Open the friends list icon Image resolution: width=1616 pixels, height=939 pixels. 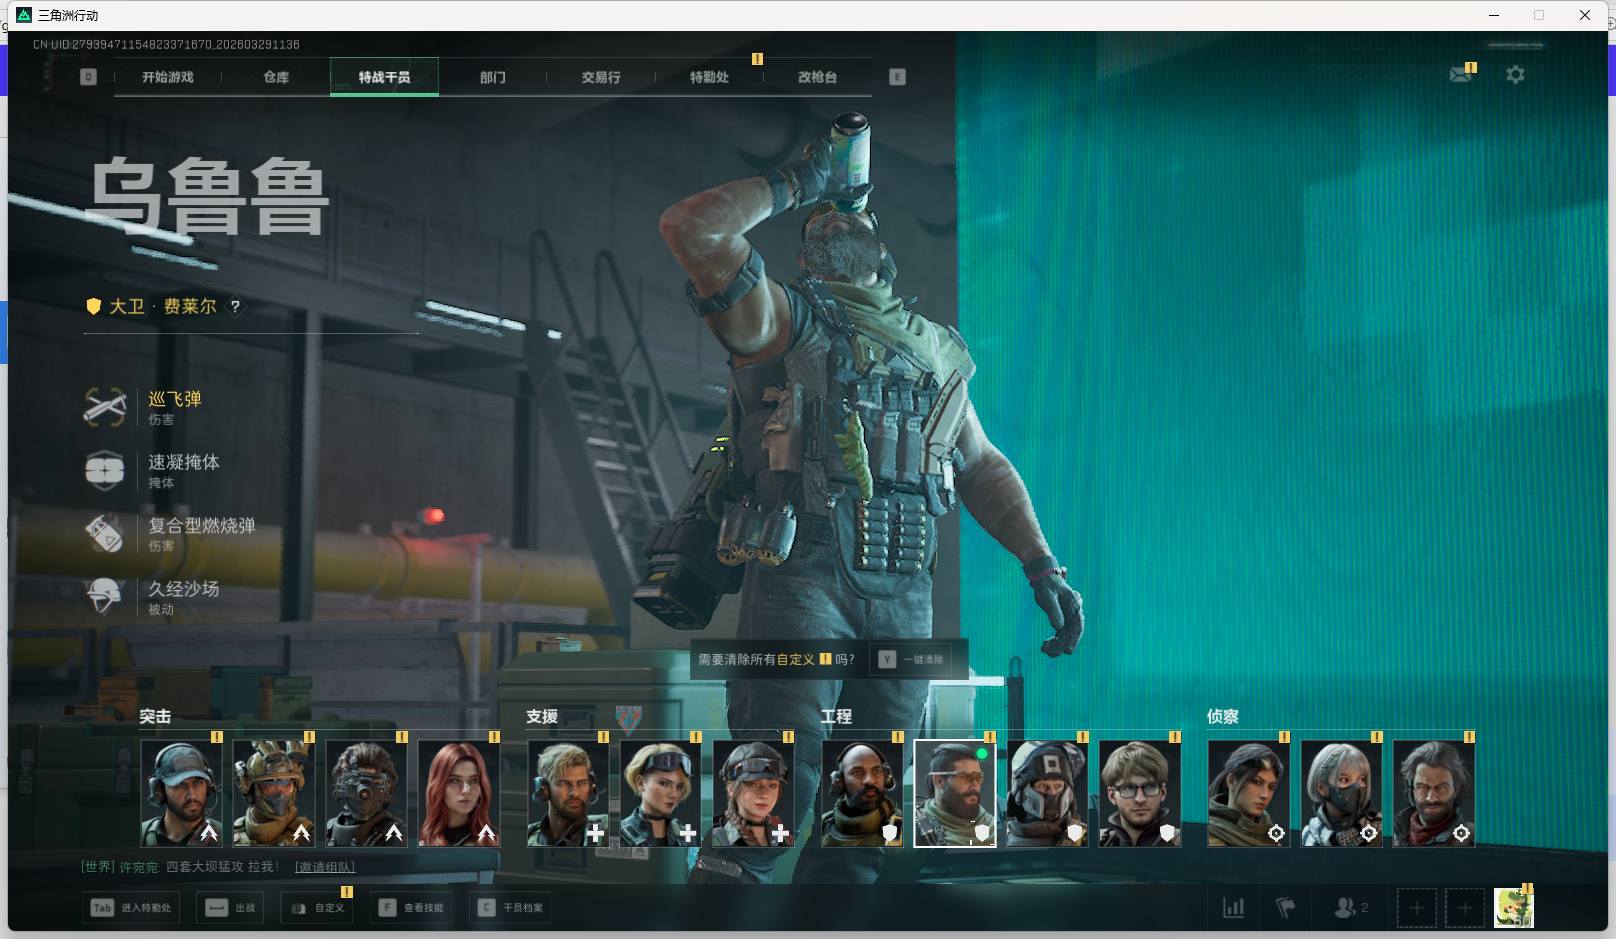click(x=1345, y=908)
